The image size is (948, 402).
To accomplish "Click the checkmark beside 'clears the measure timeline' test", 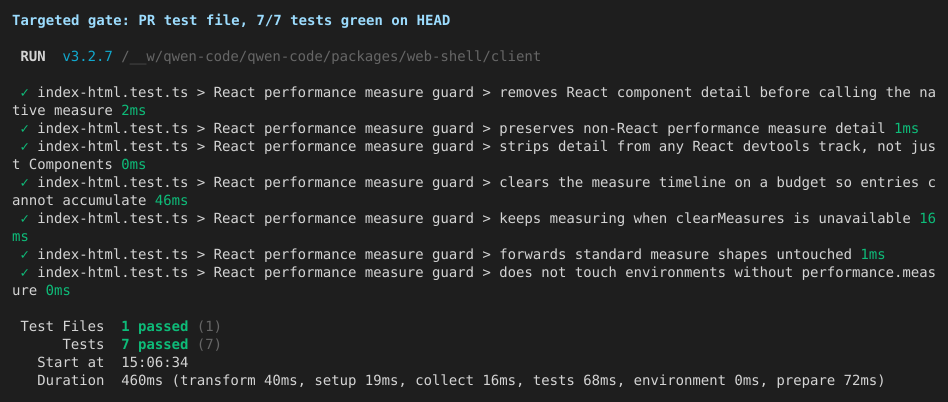I will [x=25, y=183].
